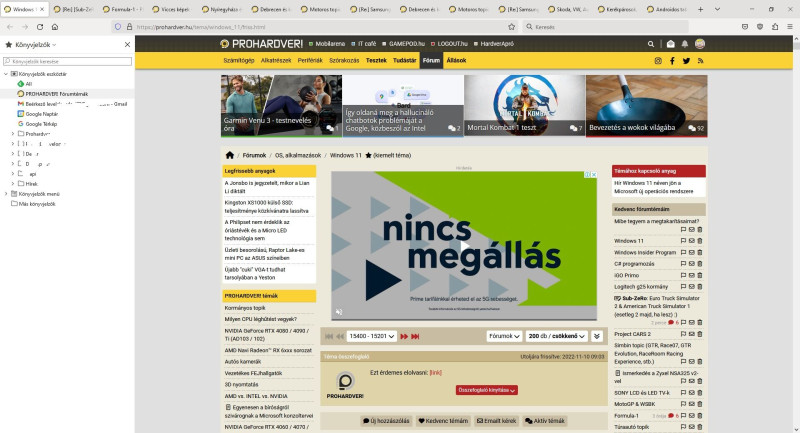The image size is (800, 433).
Task: Open the site search magnifier icon
Action: [651, 44]
